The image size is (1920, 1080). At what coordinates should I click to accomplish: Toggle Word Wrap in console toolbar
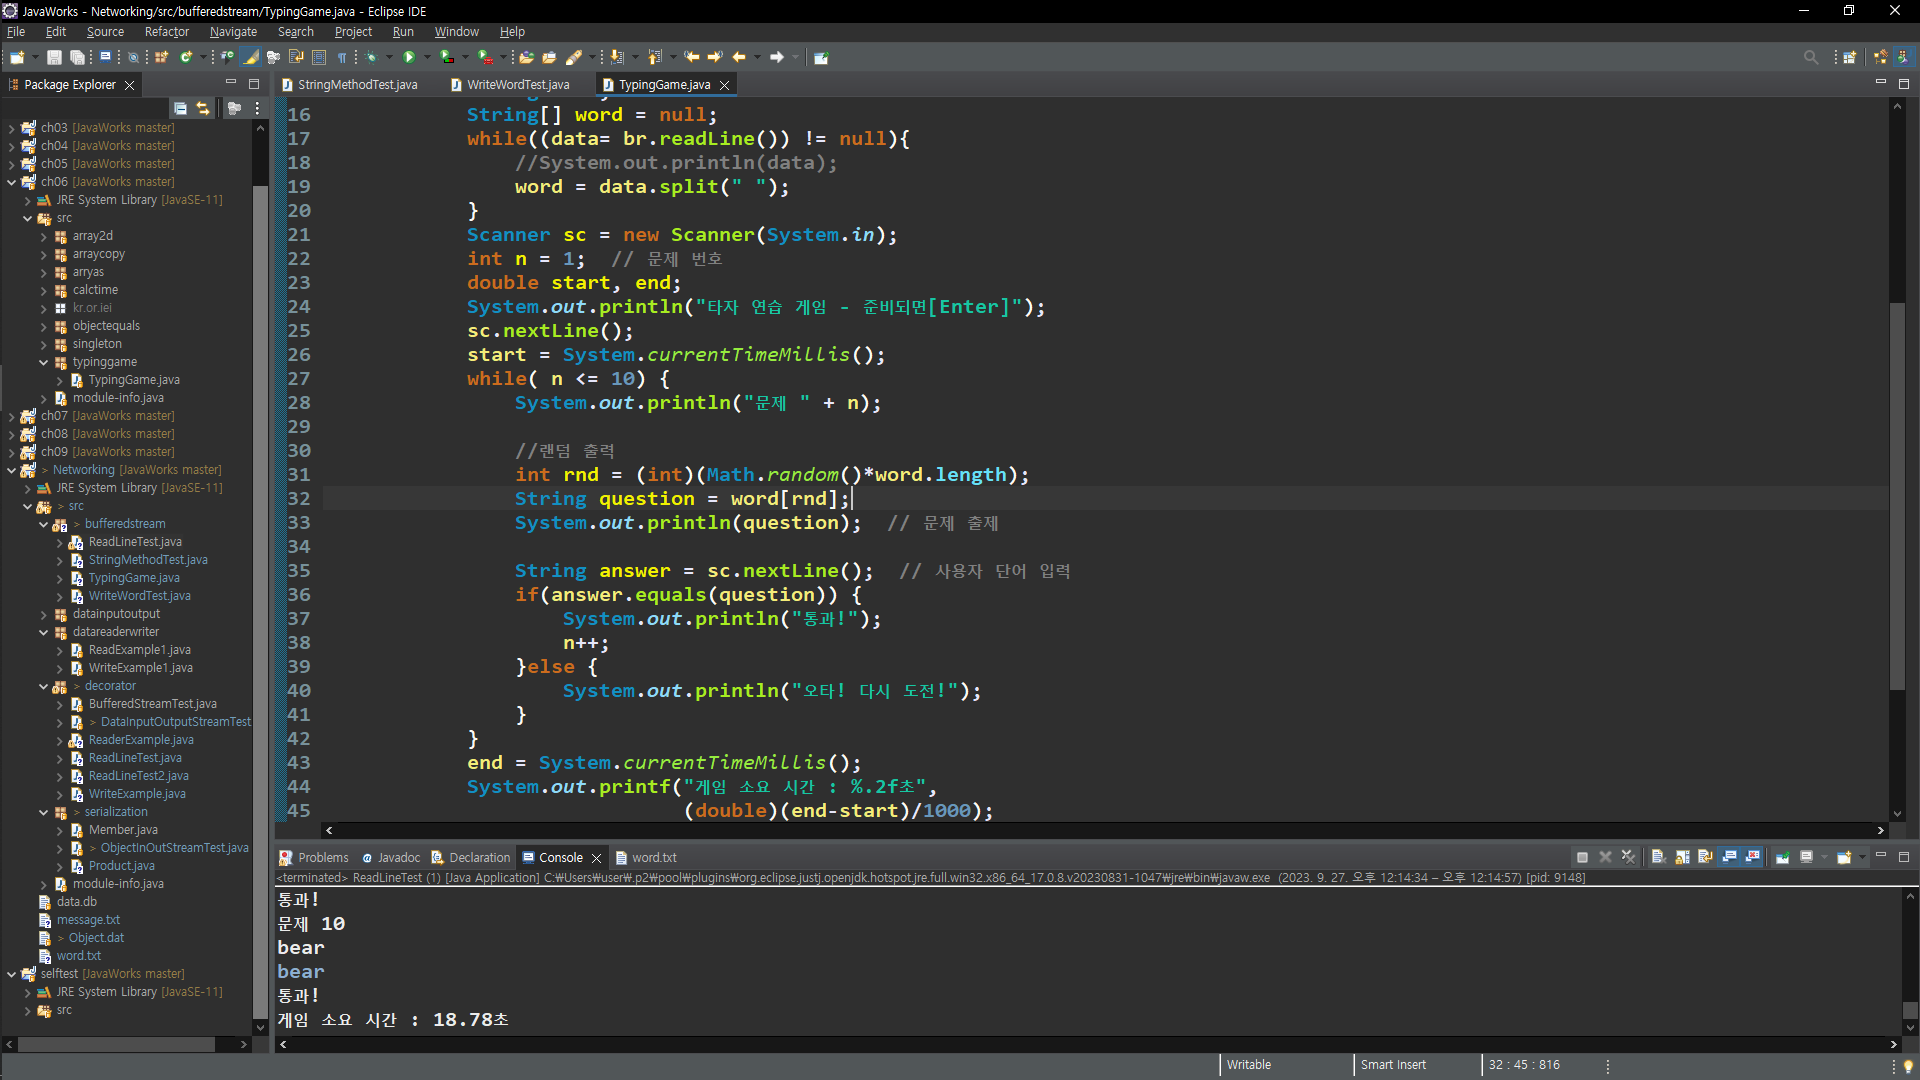[x=1705, y=857]
